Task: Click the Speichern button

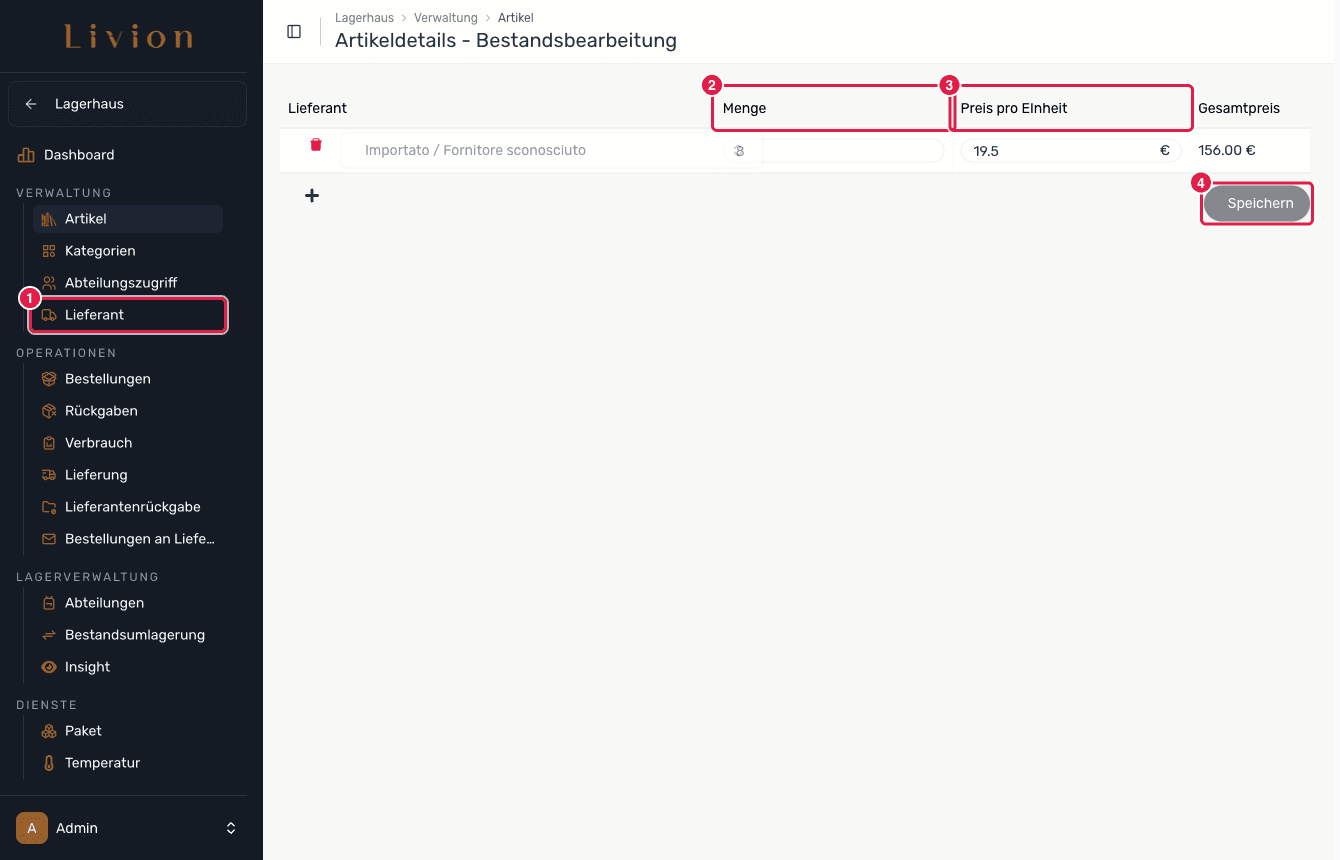Action: (x=1257, y=203)
